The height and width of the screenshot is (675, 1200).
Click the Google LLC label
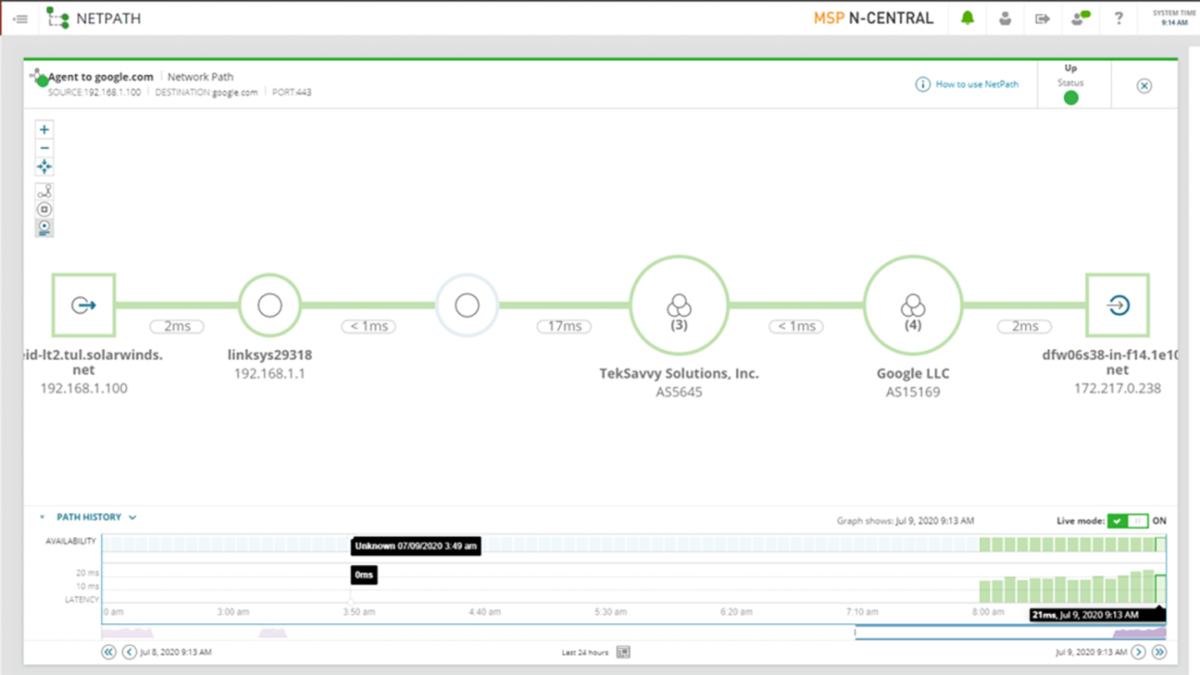pyautogui.click(x=913, y=373)
